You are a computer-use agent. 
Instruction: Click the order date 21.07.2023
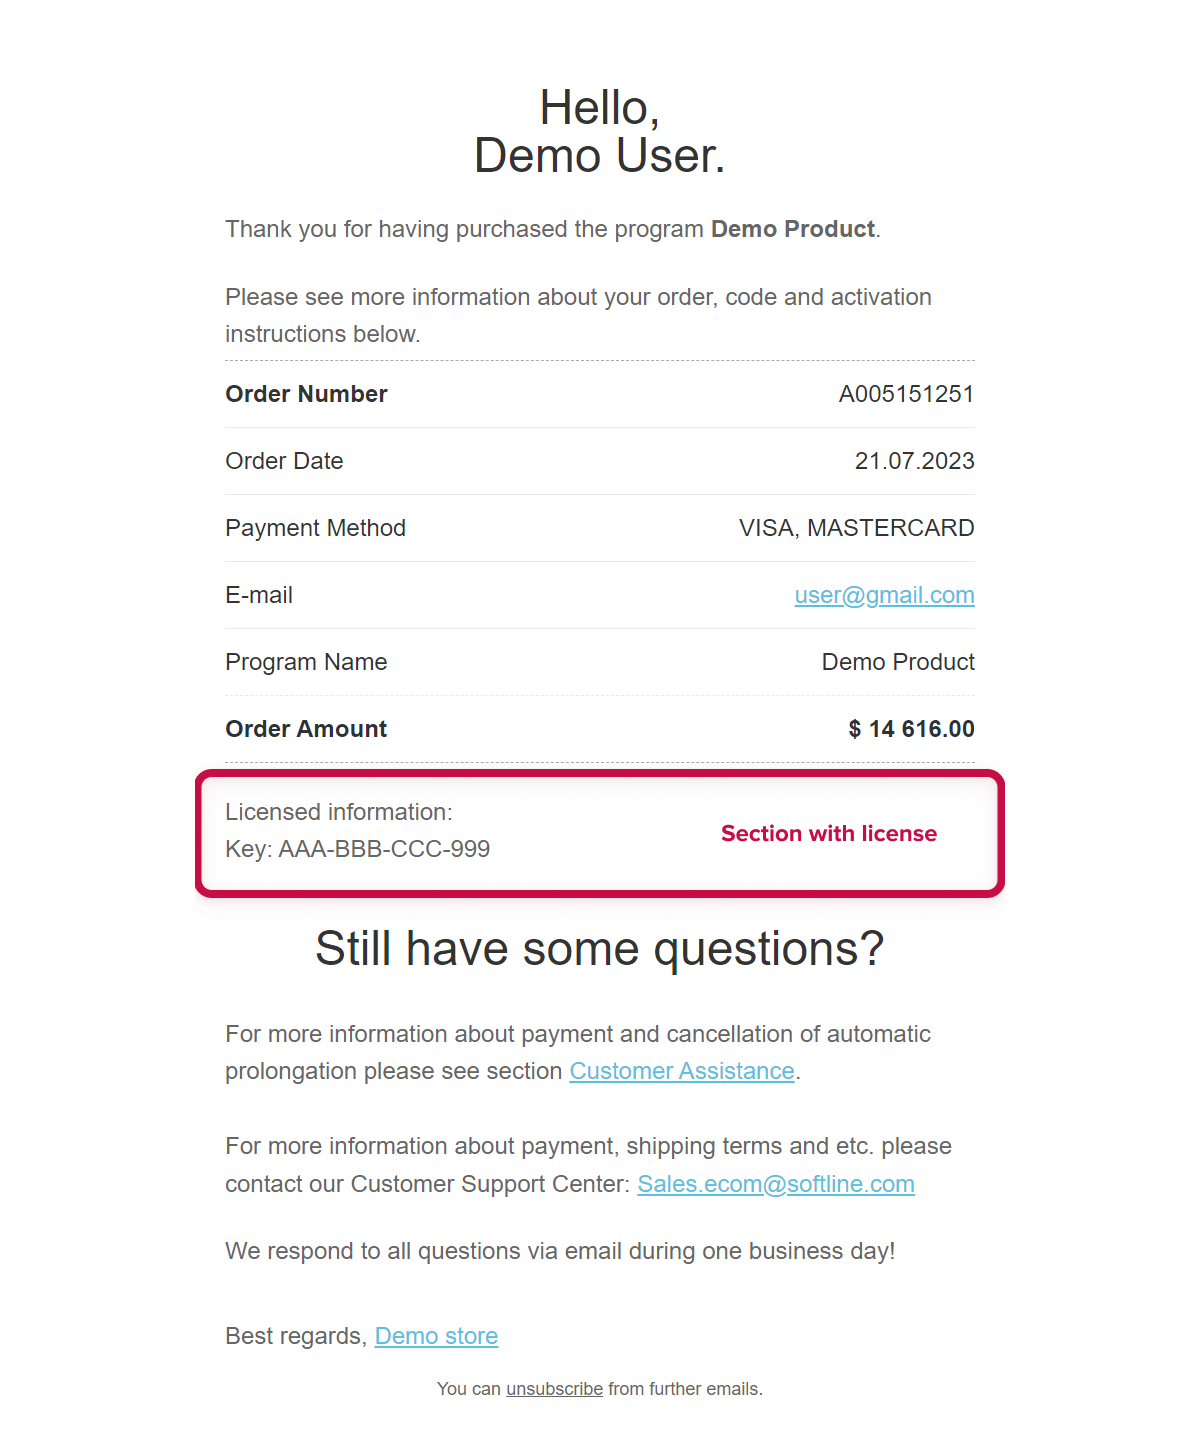click(914, 461)
